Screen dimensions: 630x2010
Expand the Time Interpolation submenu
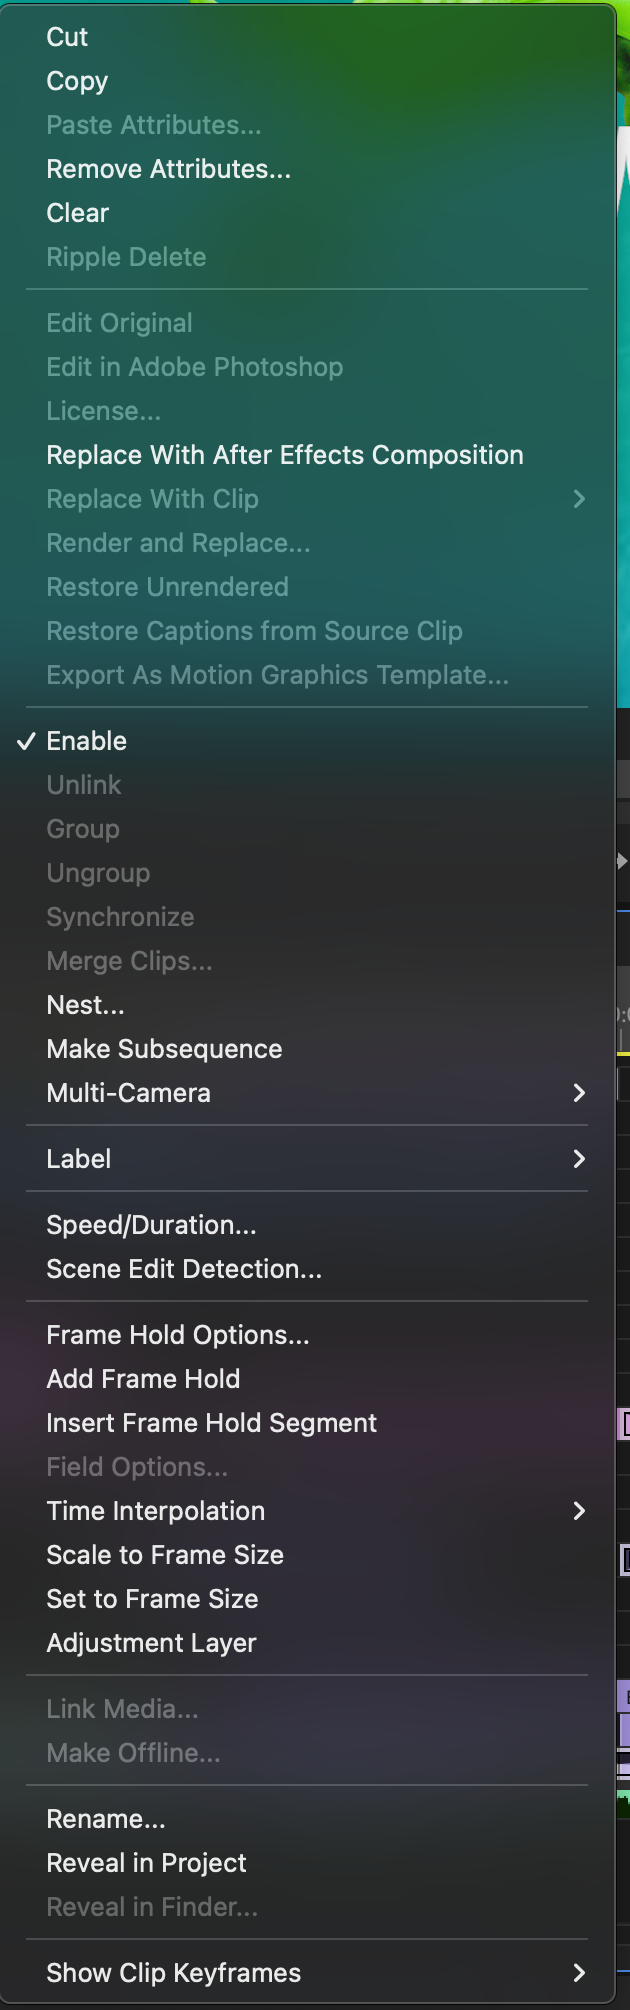coord(156,1511)
